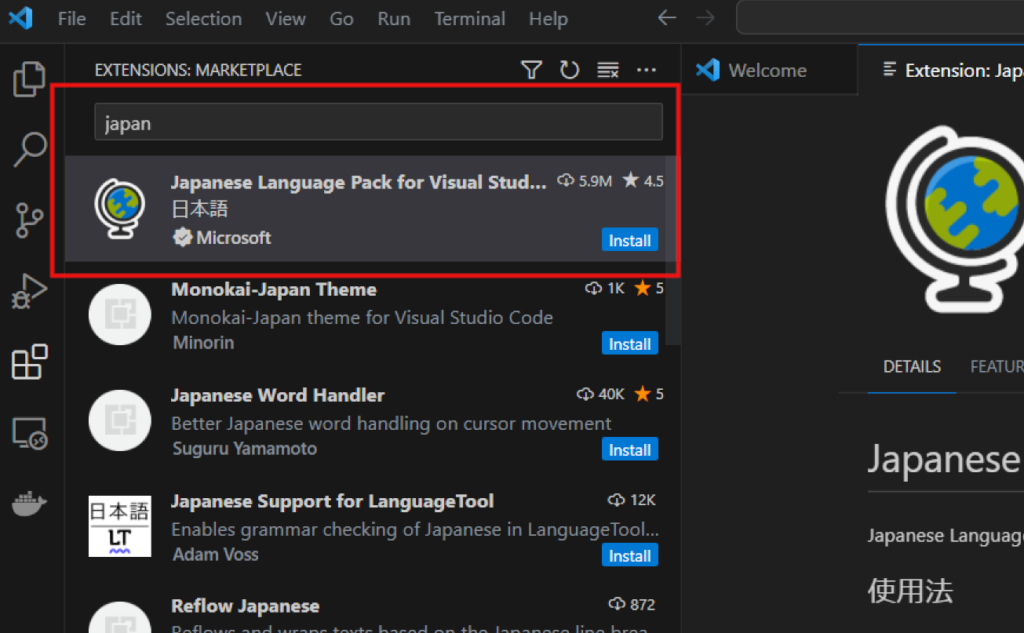Screen dimensions: 1024x633
Task: Open the filter extensions dropdown
Action: [x=532, y=70]
